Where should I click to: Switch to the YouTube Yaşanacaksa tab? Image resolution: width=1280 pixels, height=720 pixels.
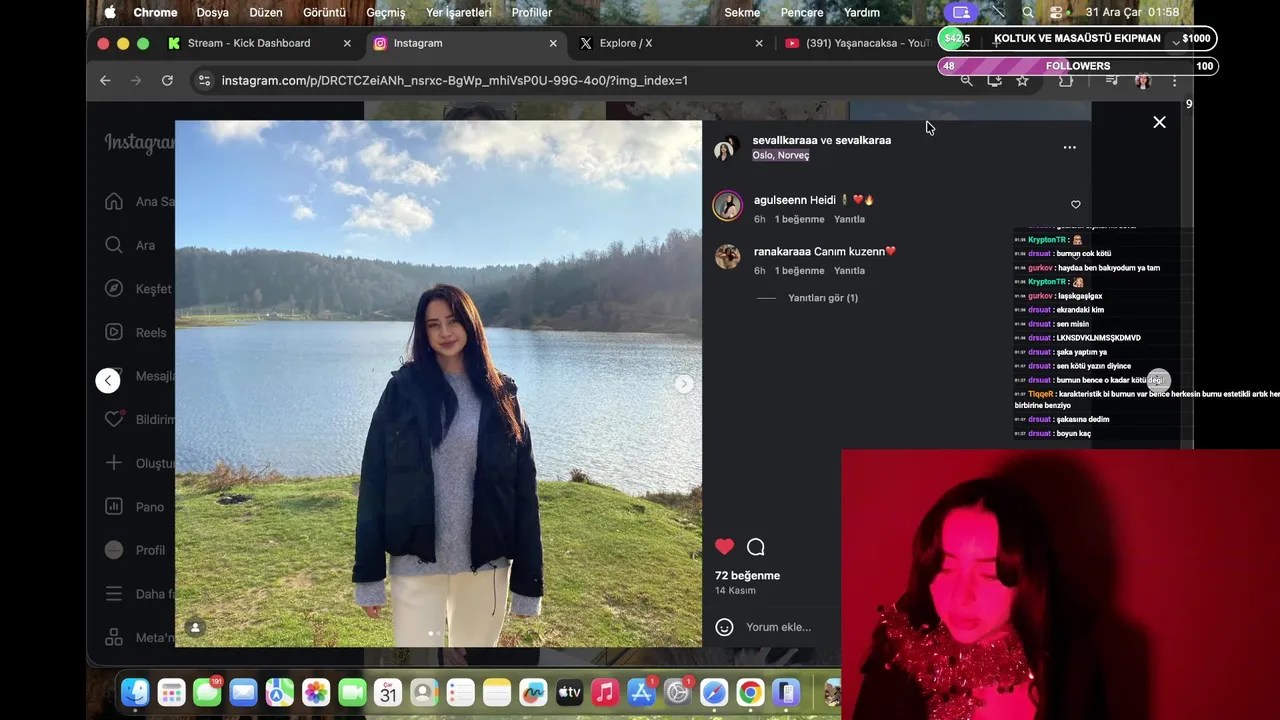(858, 43)
